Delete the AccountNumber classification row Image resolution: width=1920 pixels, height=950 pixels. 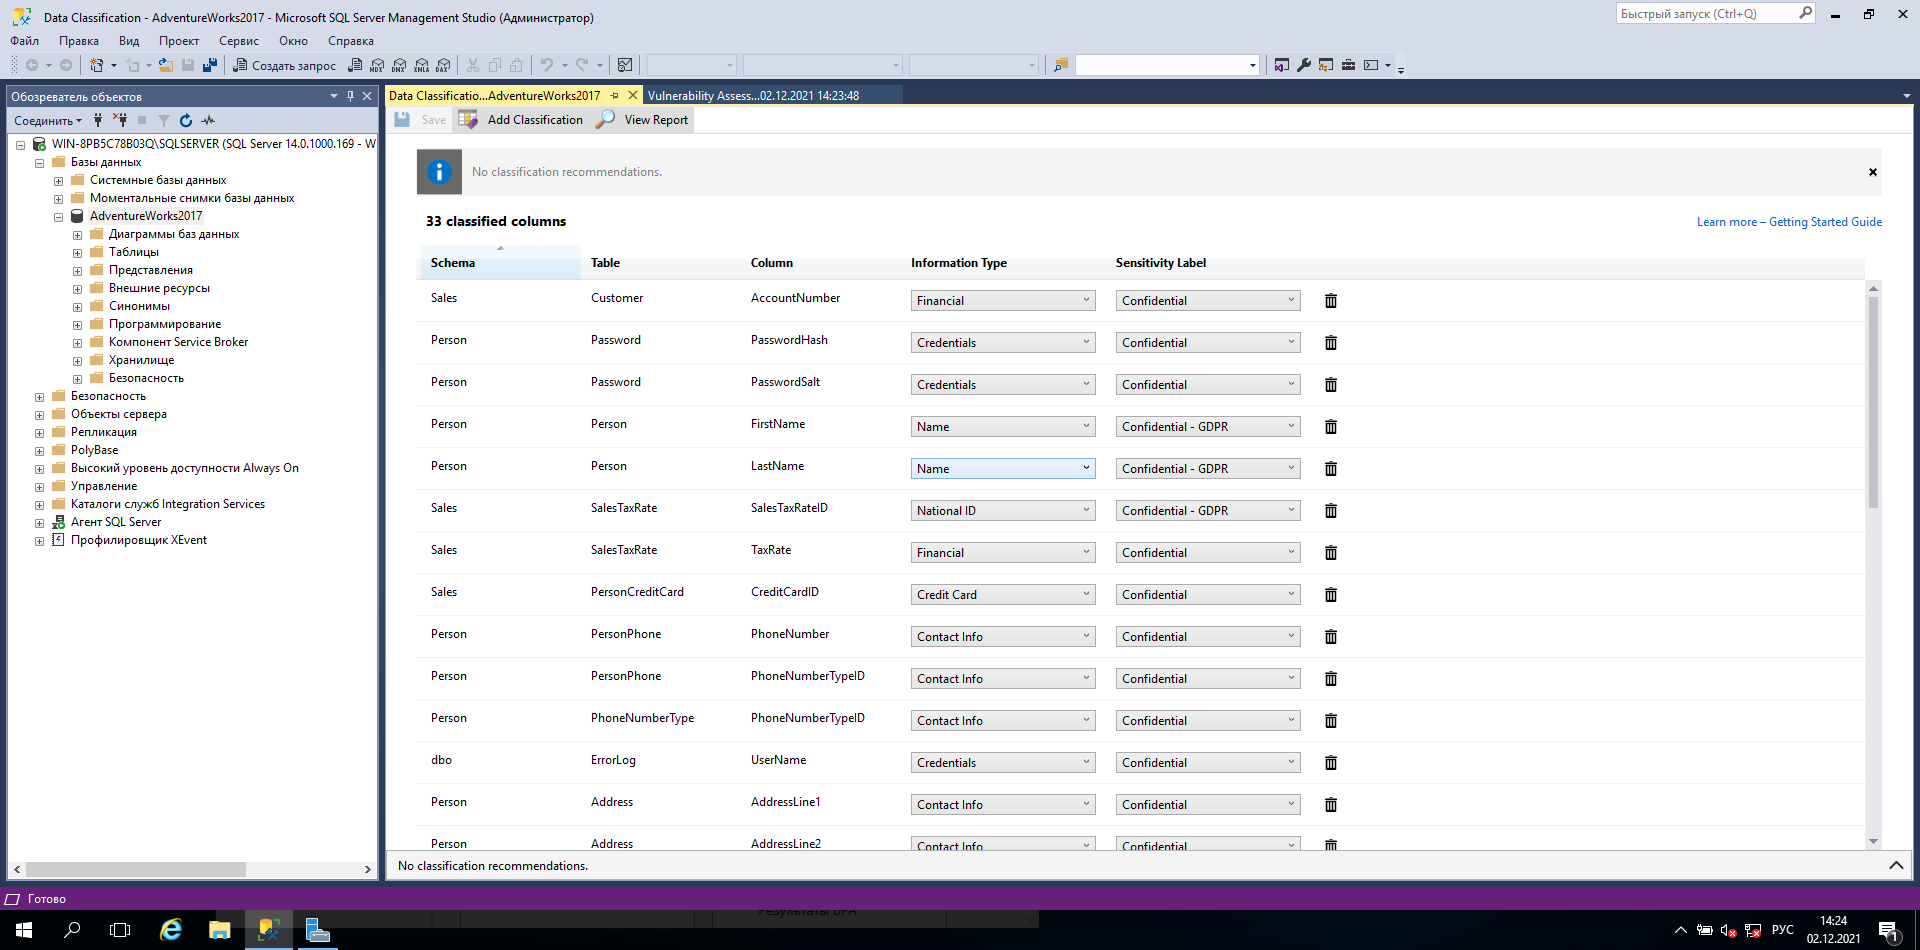[x=1331, y=301]
